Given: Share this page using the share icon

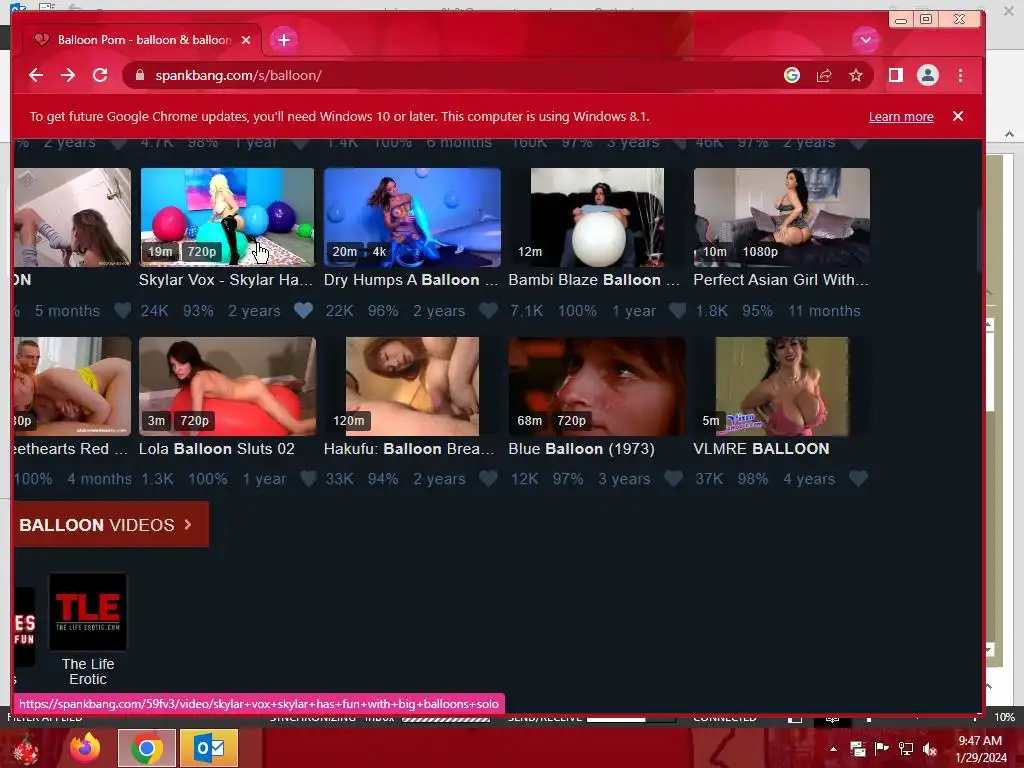Looking at the screenshot, I should tap(824, 75).
